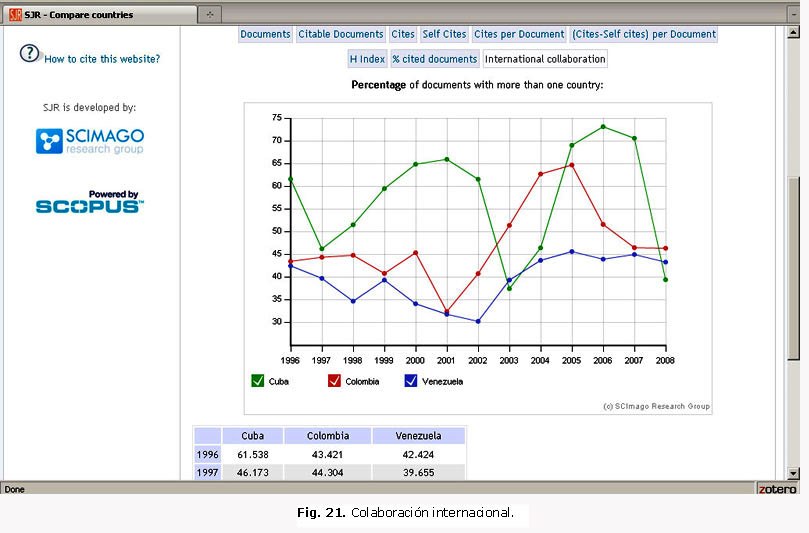Toggle the Cuba series checkbox
The width and height of the screenshot is (809, 533).
(258, 381)
